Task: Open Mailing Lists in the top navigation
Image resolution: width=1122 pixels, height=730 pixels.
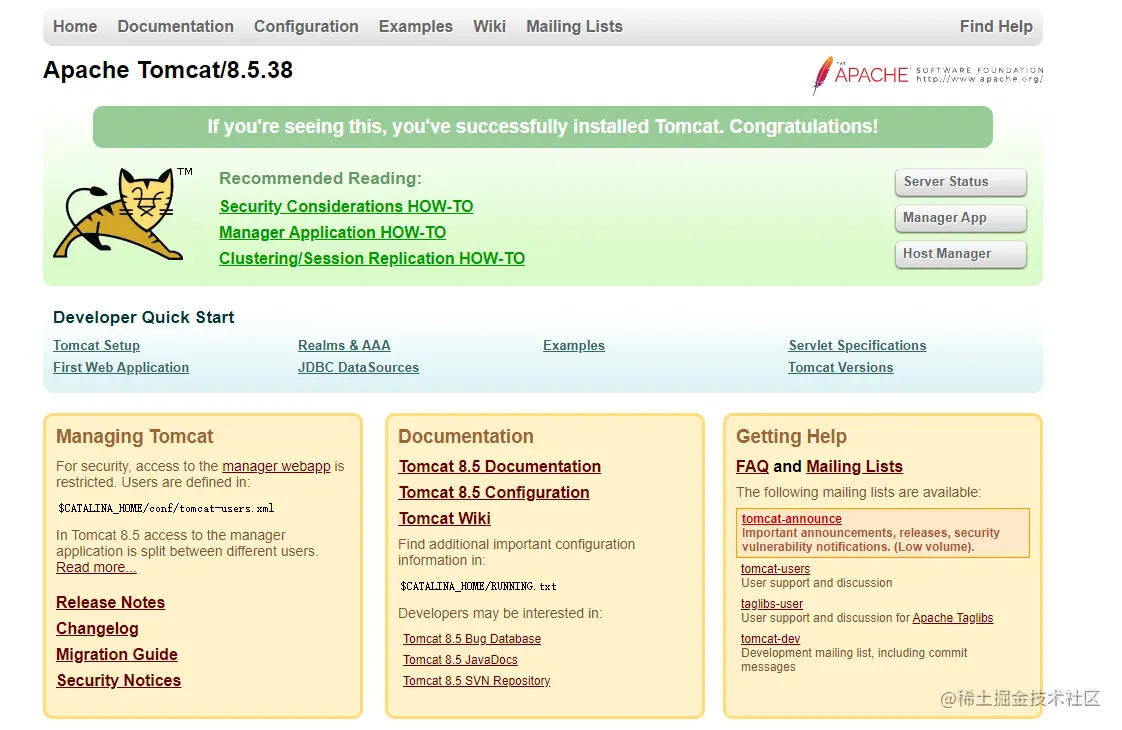Action: 575,26
